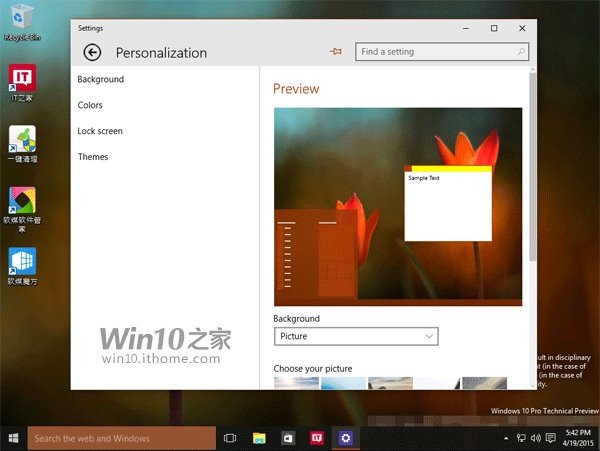Show hidden tray icons arrow
600x451 pixels.
(x=506, y=438)
